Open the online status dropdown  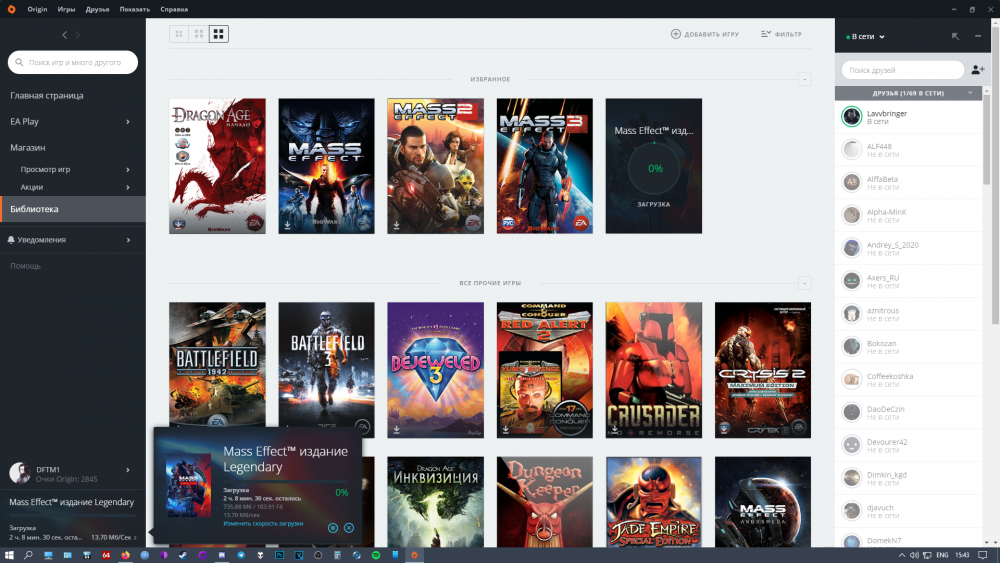[x=866, y=36]
